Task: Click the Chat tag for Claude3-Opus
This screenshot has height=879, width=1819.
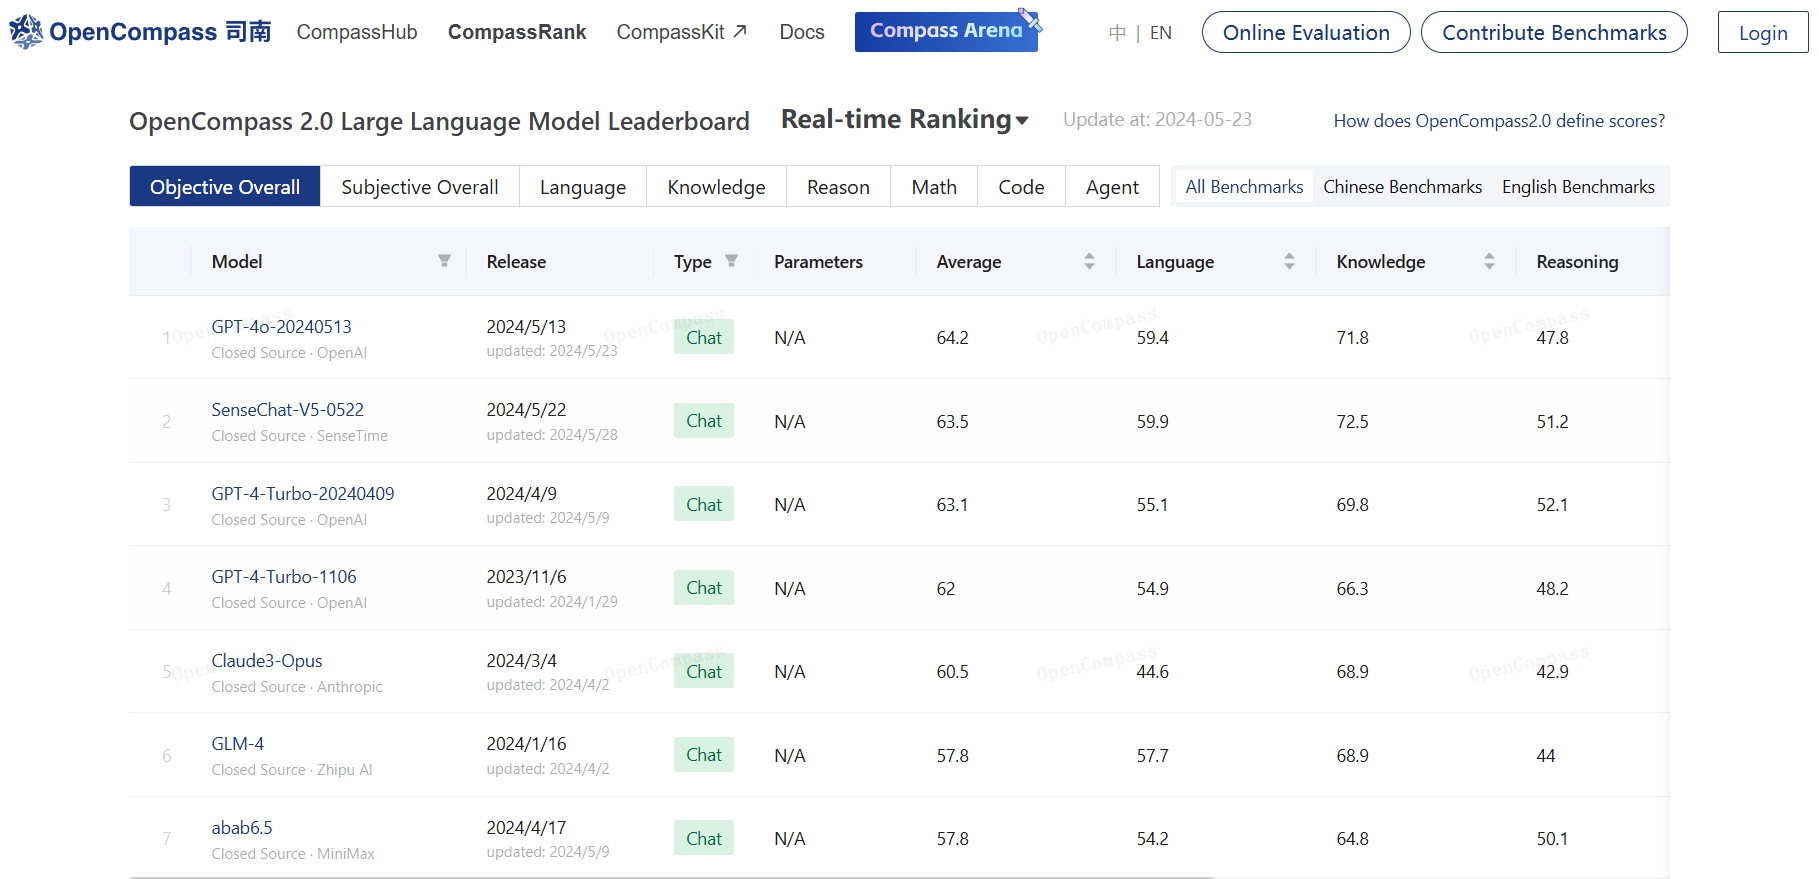Action: pos(704,671)
